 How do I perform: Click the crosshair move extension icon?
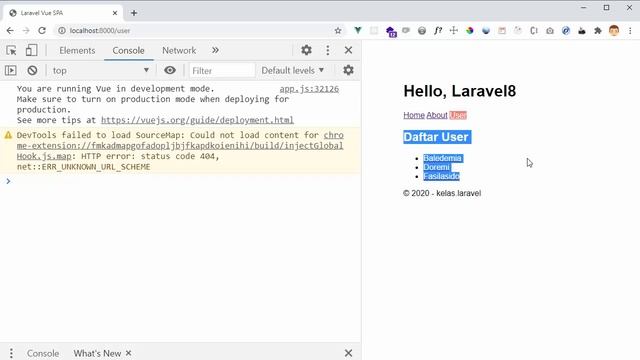tap(453, 31)
